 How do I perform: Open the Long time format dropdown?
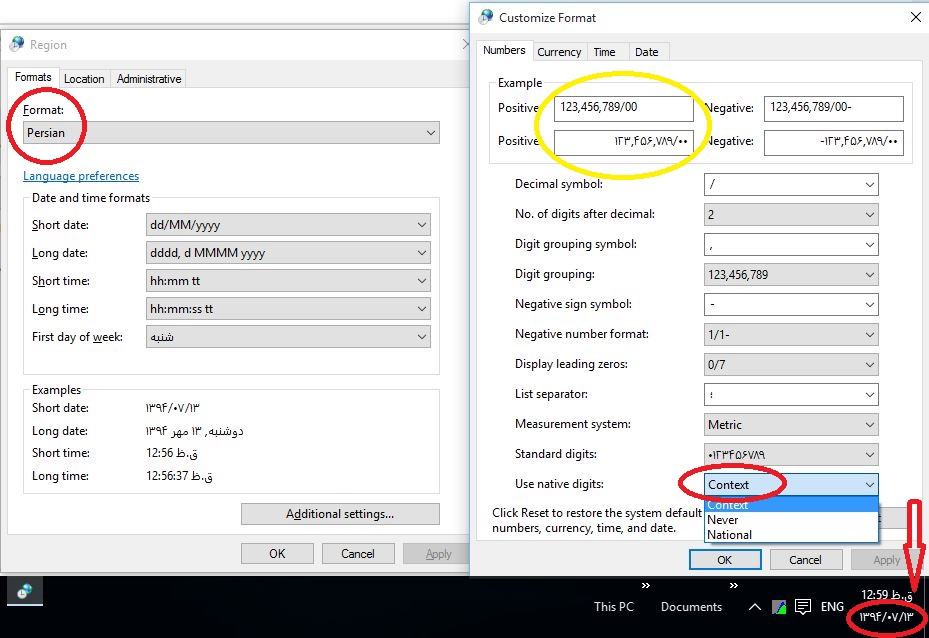click(x=288, y=309)
